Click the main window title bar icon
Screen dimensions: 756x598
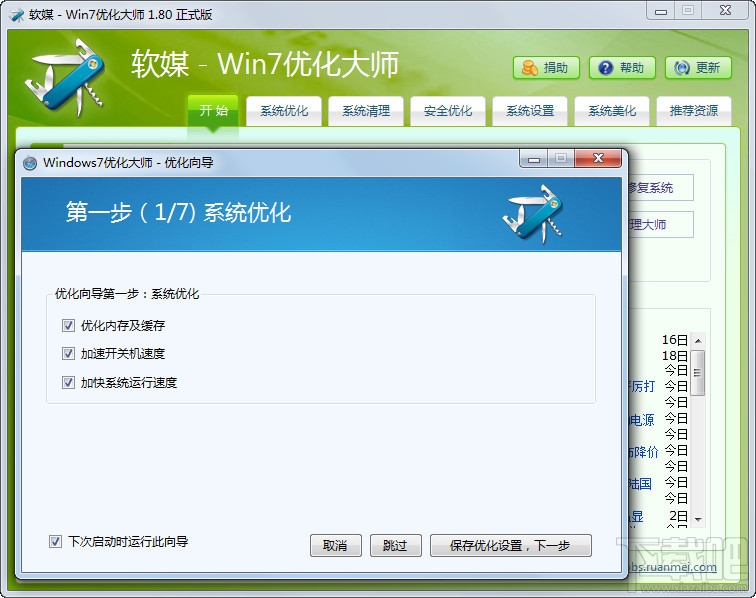point(17,15)
